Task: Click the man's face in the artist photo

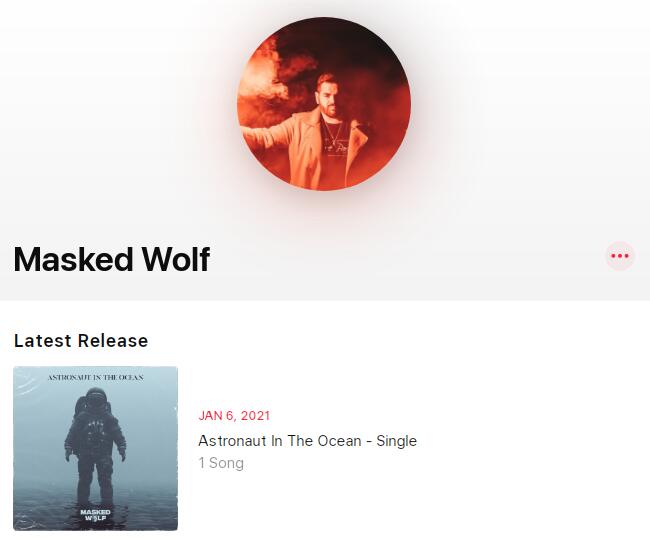Action: coord(327,93)
